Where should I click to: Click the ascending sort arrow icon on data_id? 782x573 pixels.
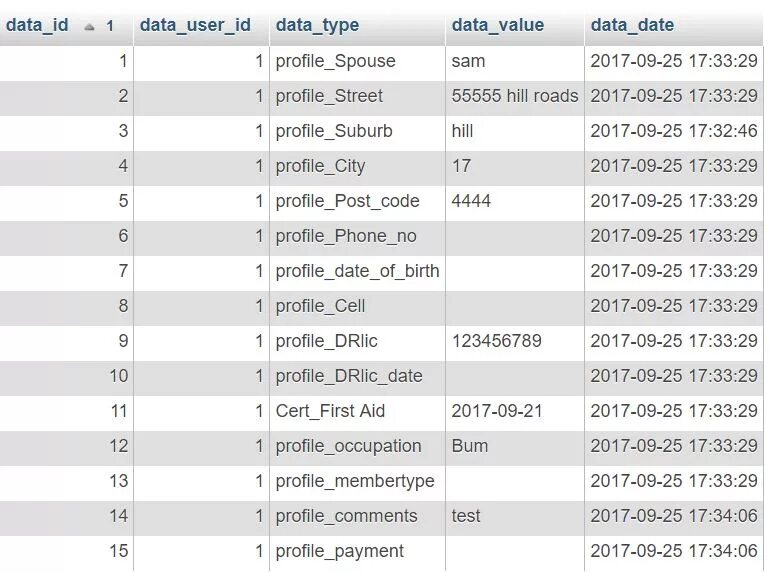[90, 27]
